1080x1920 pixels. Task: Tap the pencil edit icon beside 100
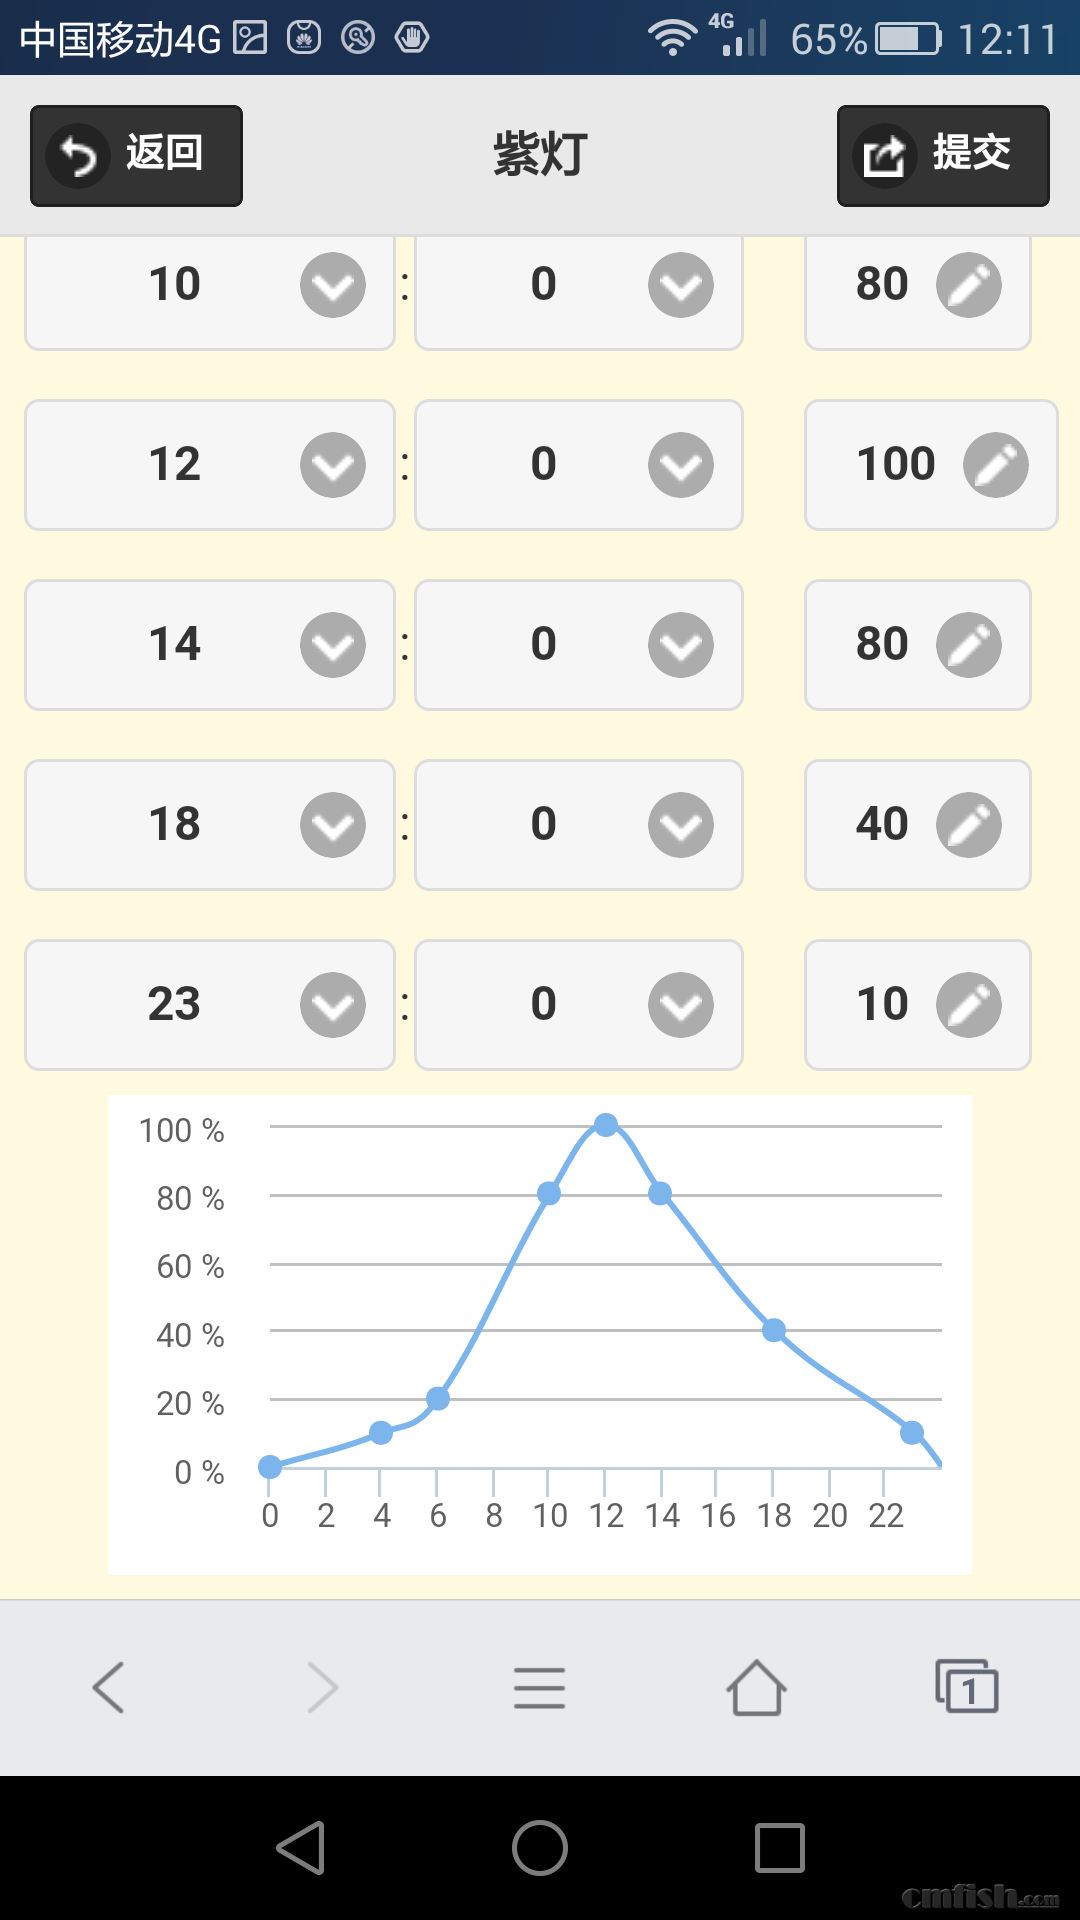995,465
